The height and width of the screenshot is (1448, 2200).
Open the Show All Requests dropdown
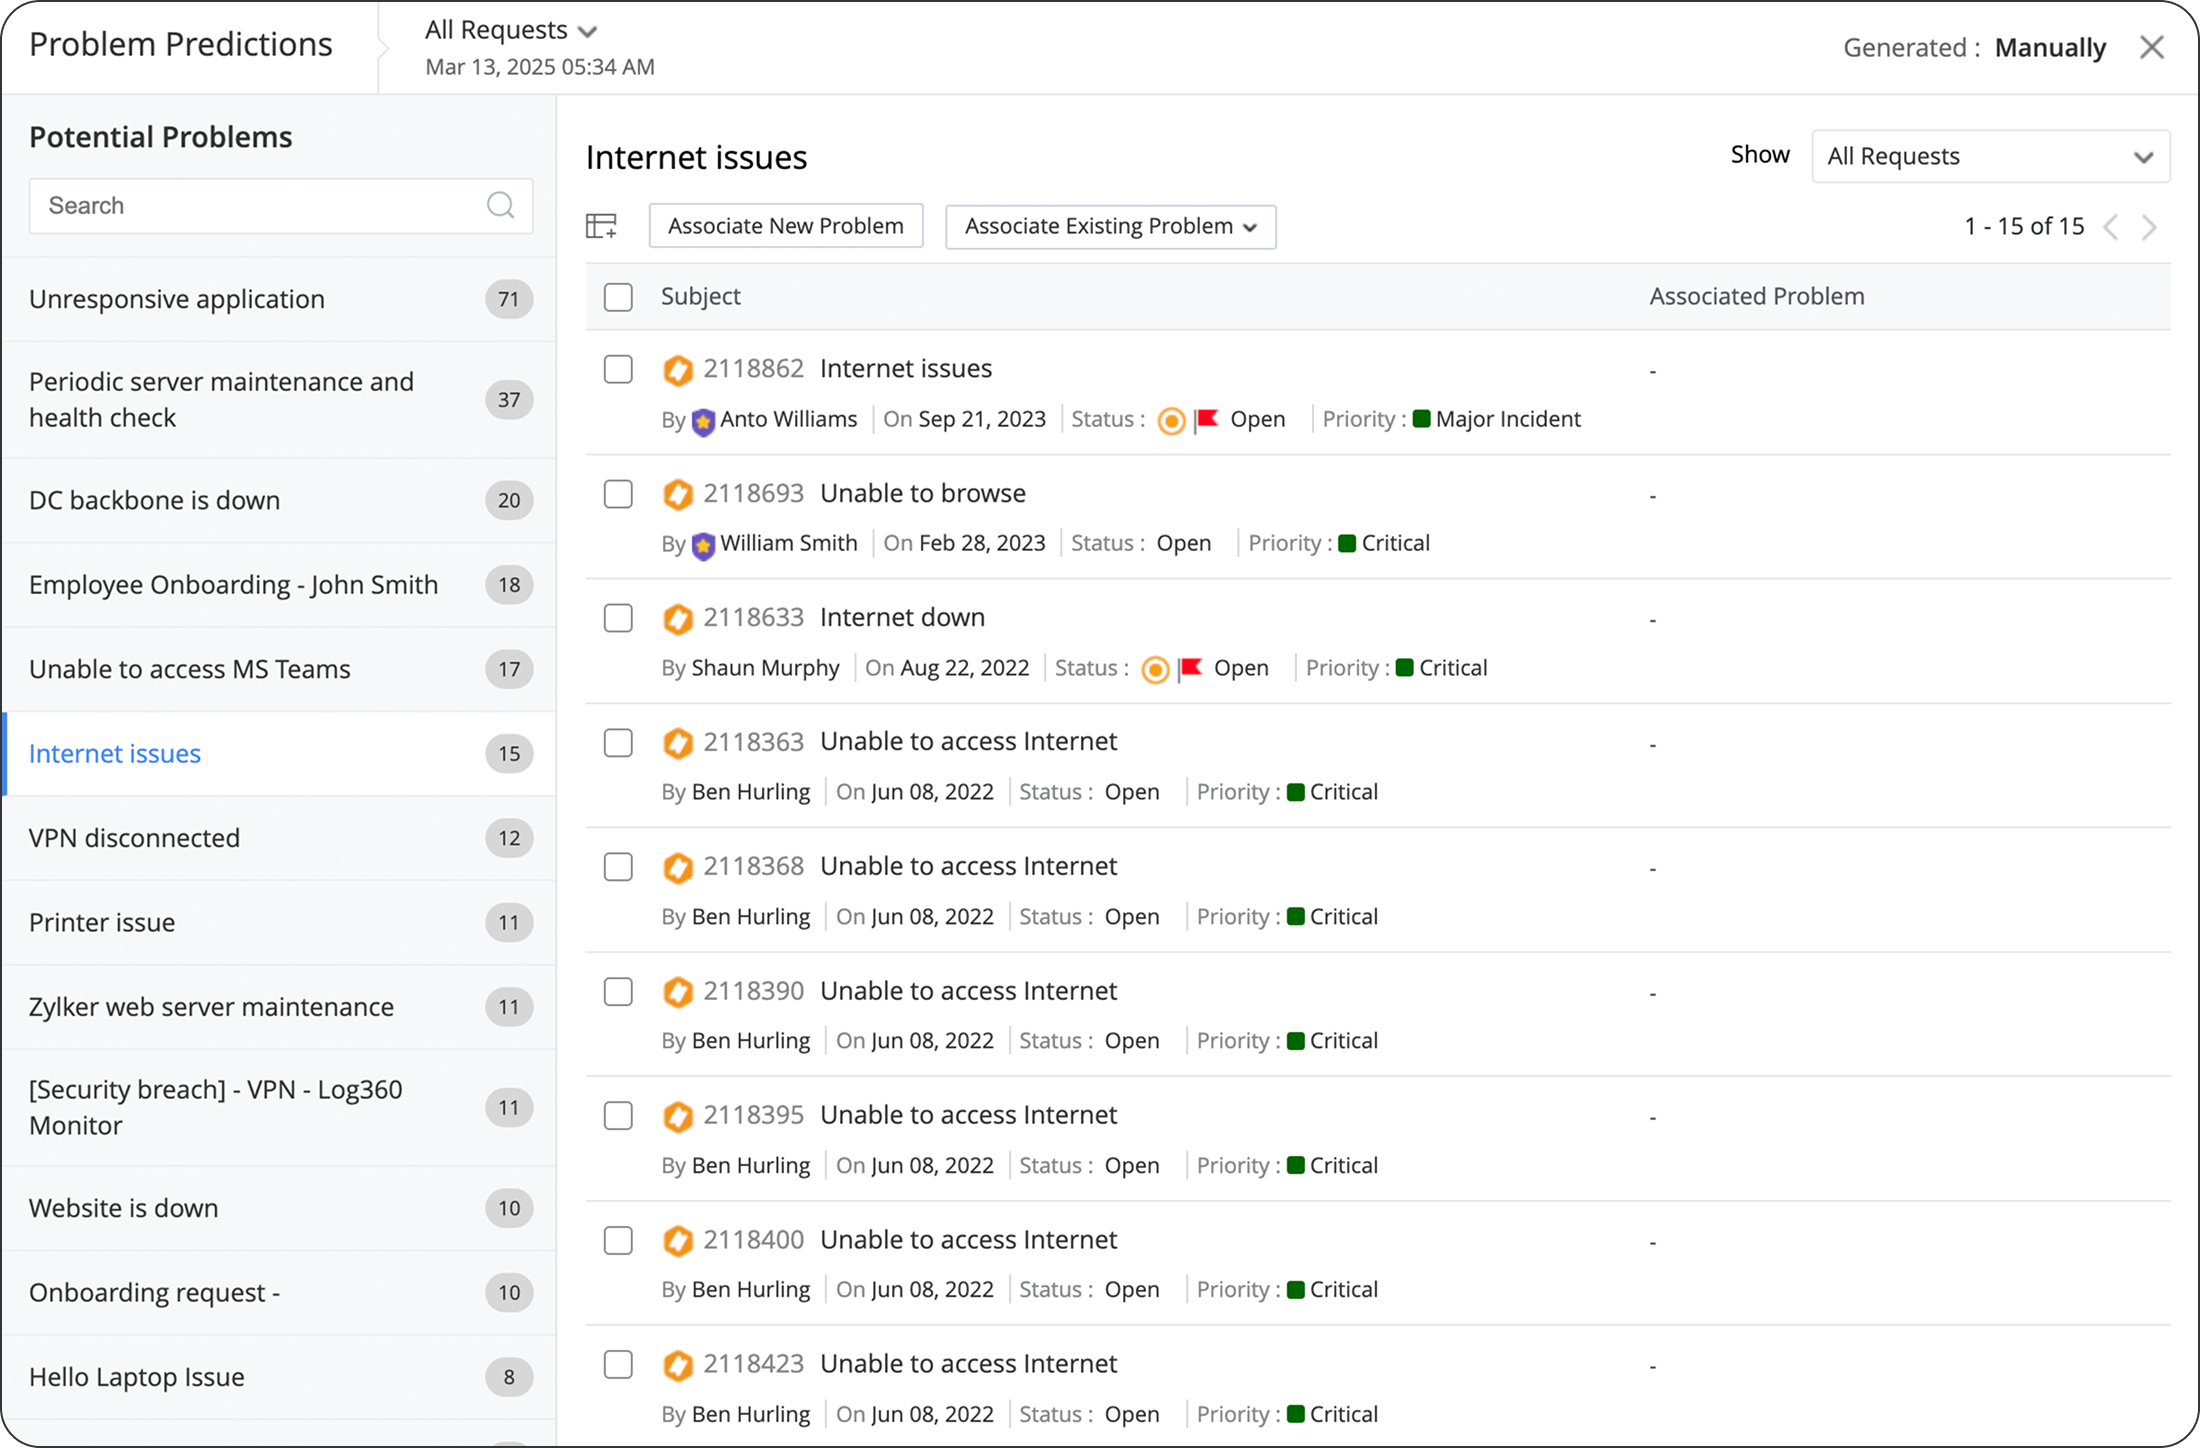(x=1990, y=156)
